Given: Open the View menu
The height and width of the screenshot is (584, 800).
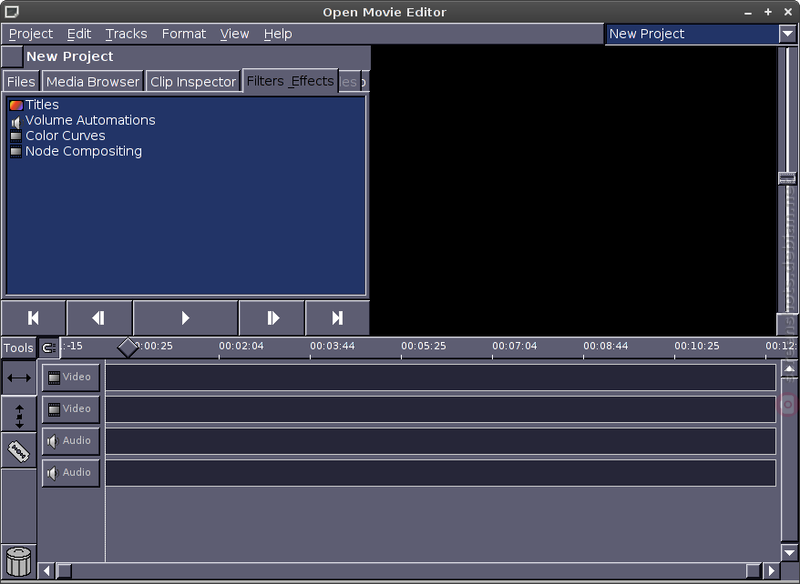Looking at the screenshot, I should point(235,34).
